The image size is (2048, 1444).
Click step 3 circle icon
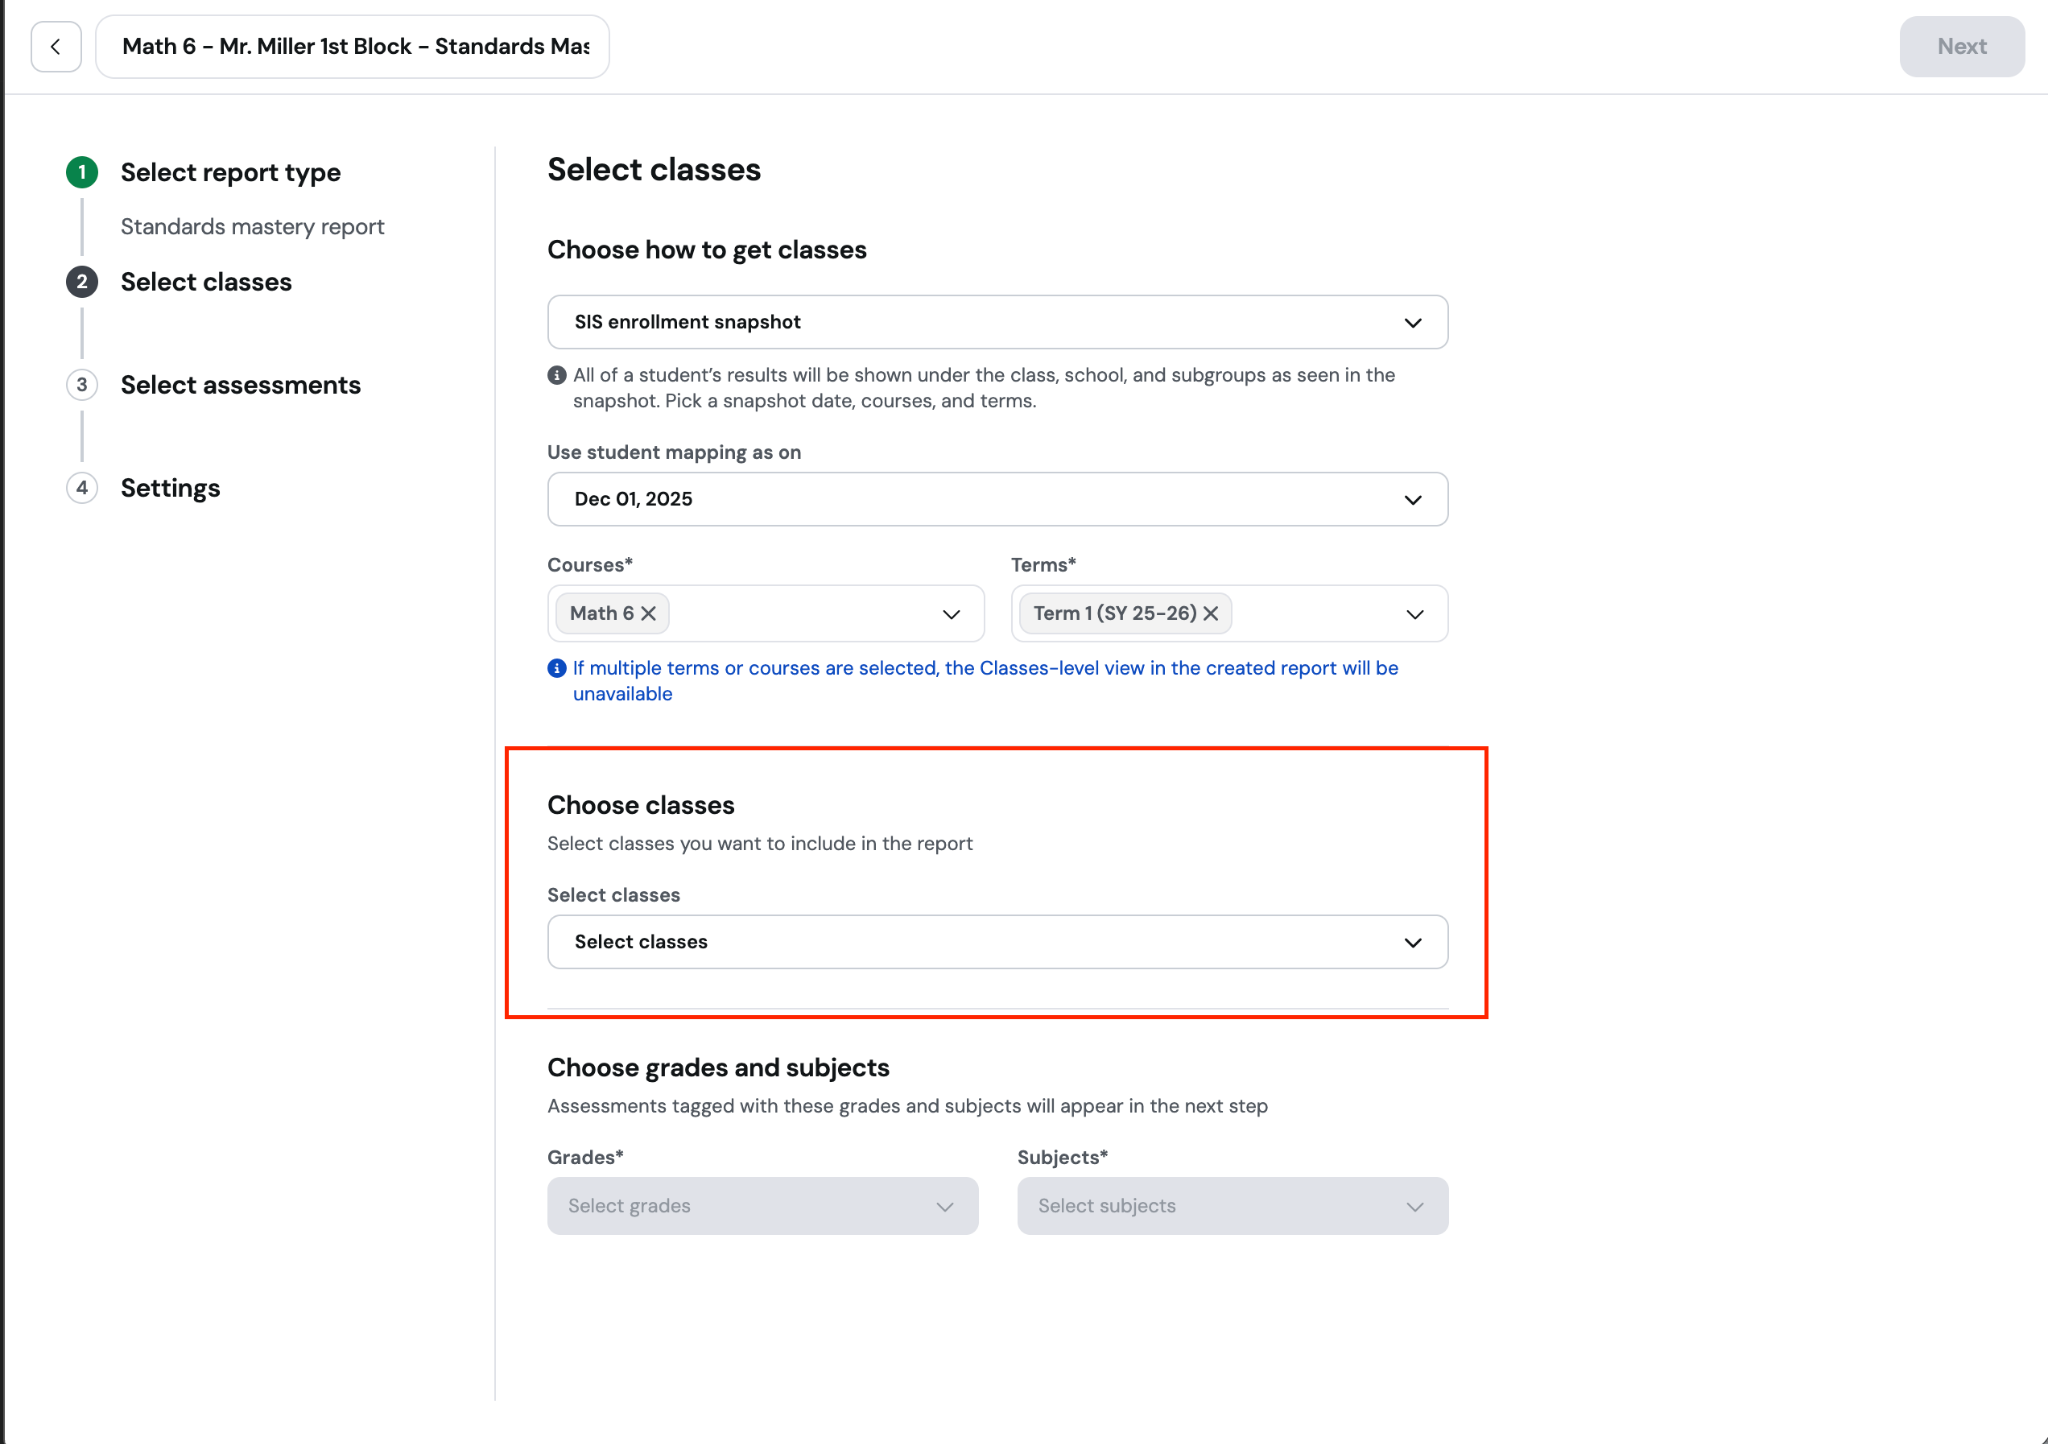click(82, 385)
